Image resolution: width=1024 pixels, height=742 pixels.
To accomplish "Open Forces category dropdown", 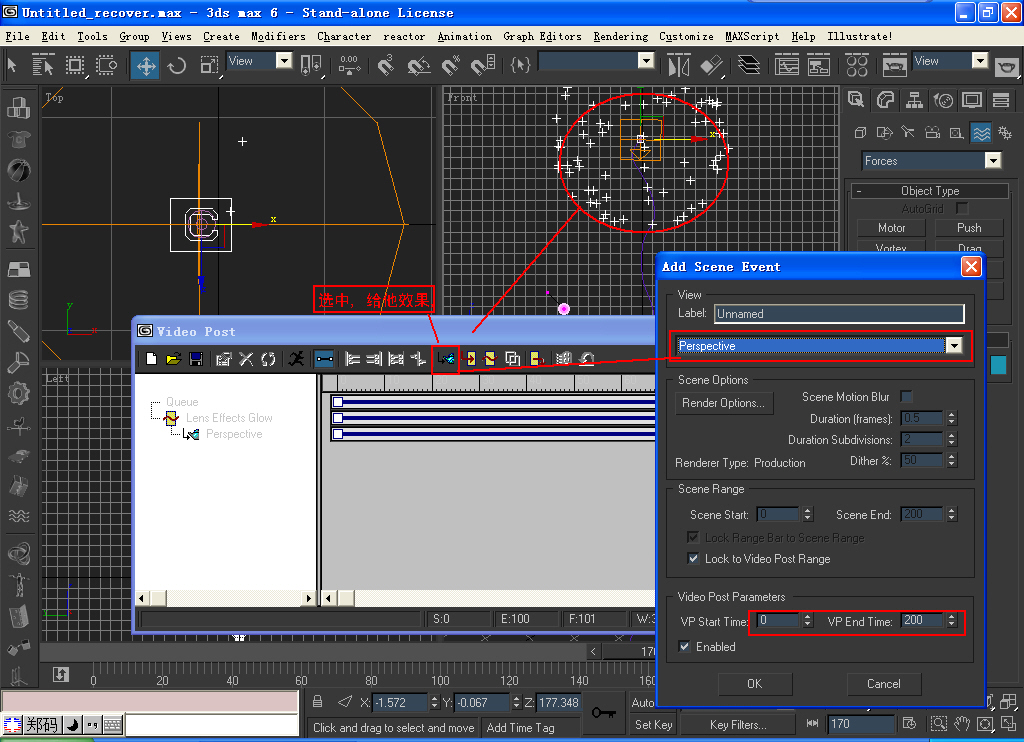I will pyautogui.click(x=993, y=161).
